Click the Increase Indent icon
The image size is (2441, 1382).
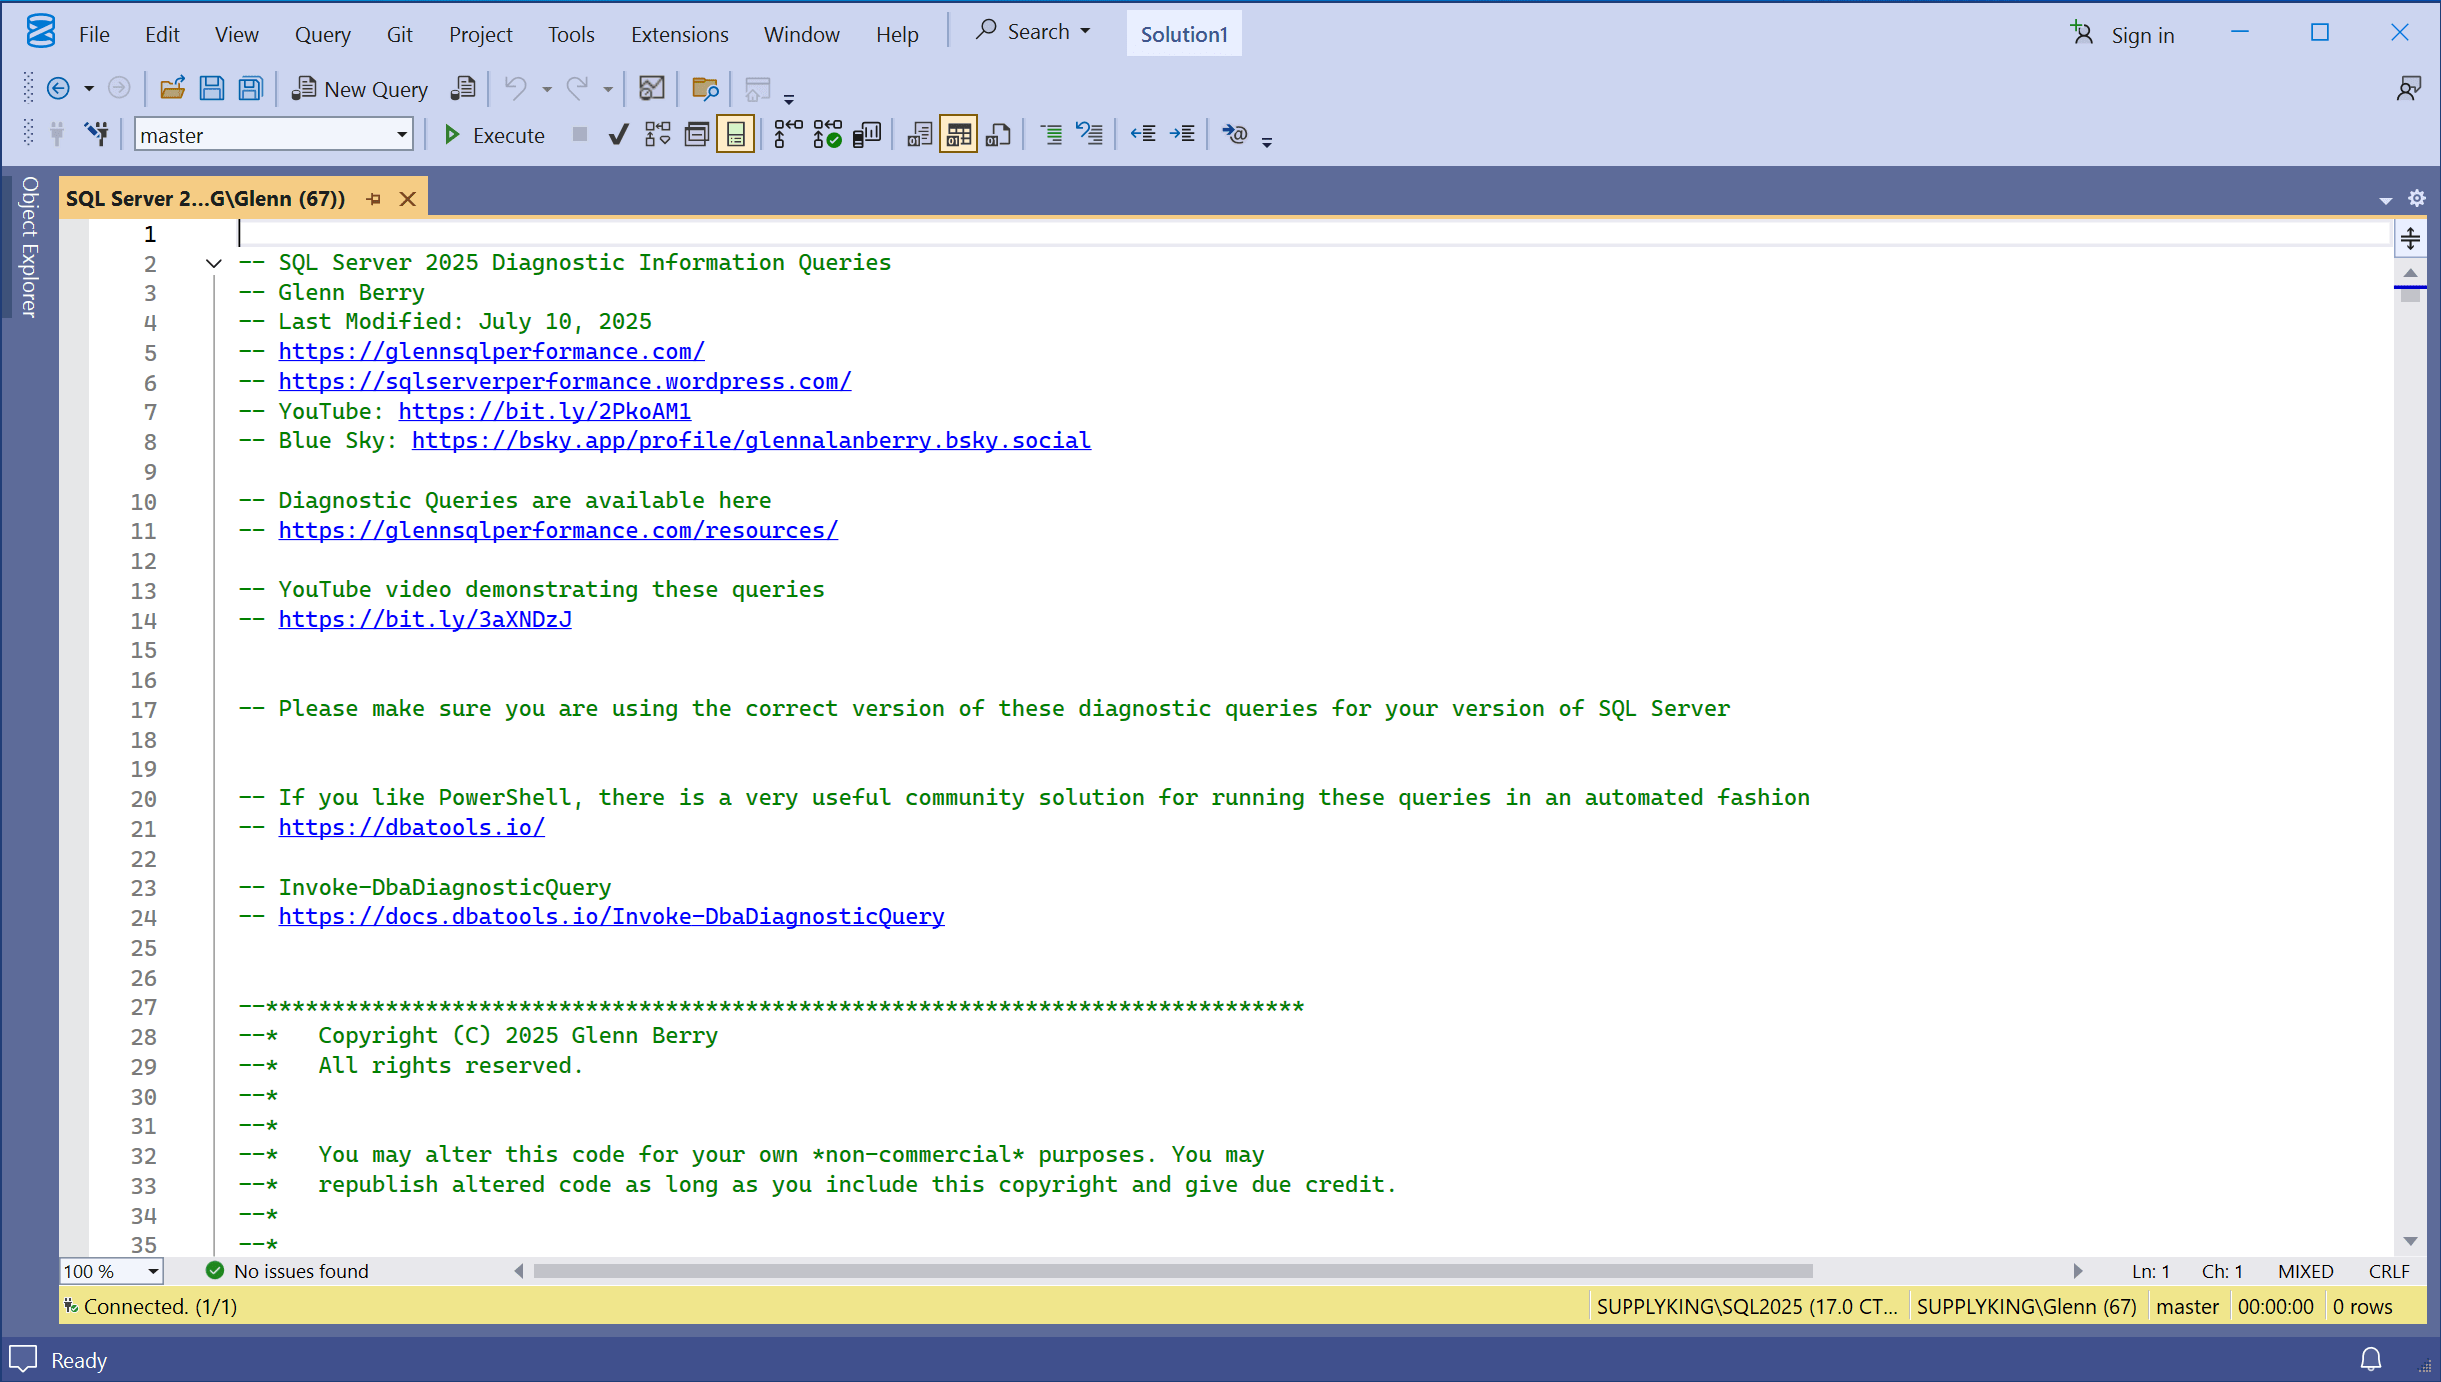coord(1182,134)
